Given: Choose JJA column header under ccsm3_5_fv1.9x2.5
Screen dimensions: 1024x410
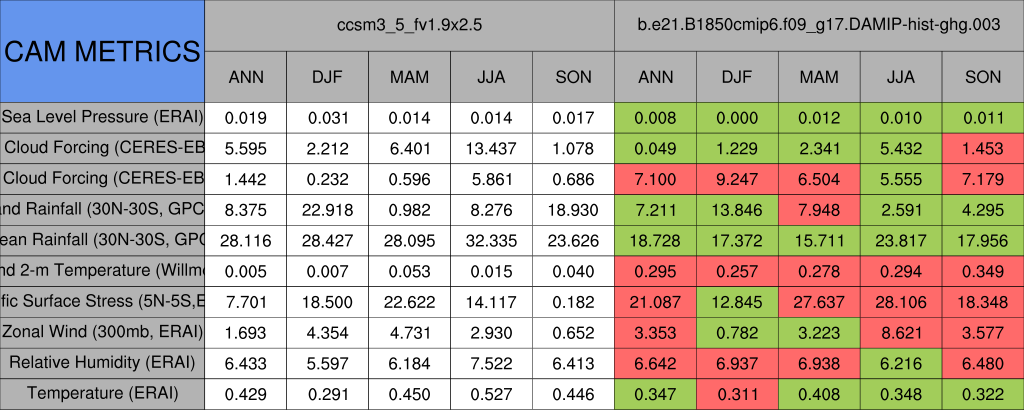Looking at the screenshot, I should point(491,77).
